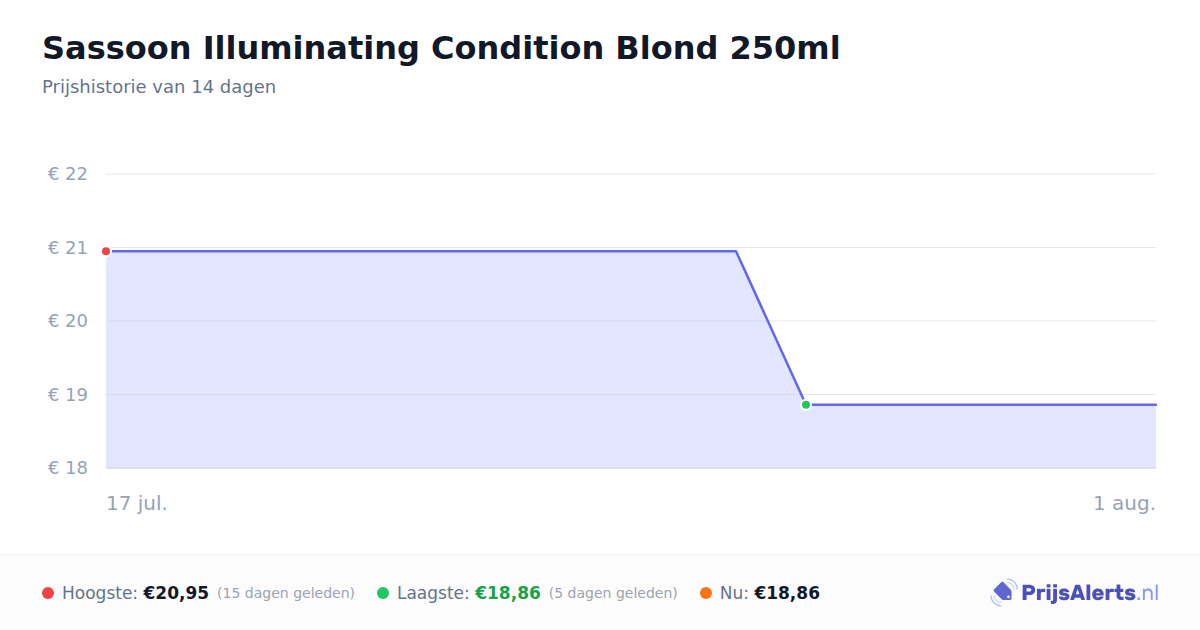Click the Nu €18,86 current price
The width and height of the screenshot is (1200, 630).
(787, 593)
